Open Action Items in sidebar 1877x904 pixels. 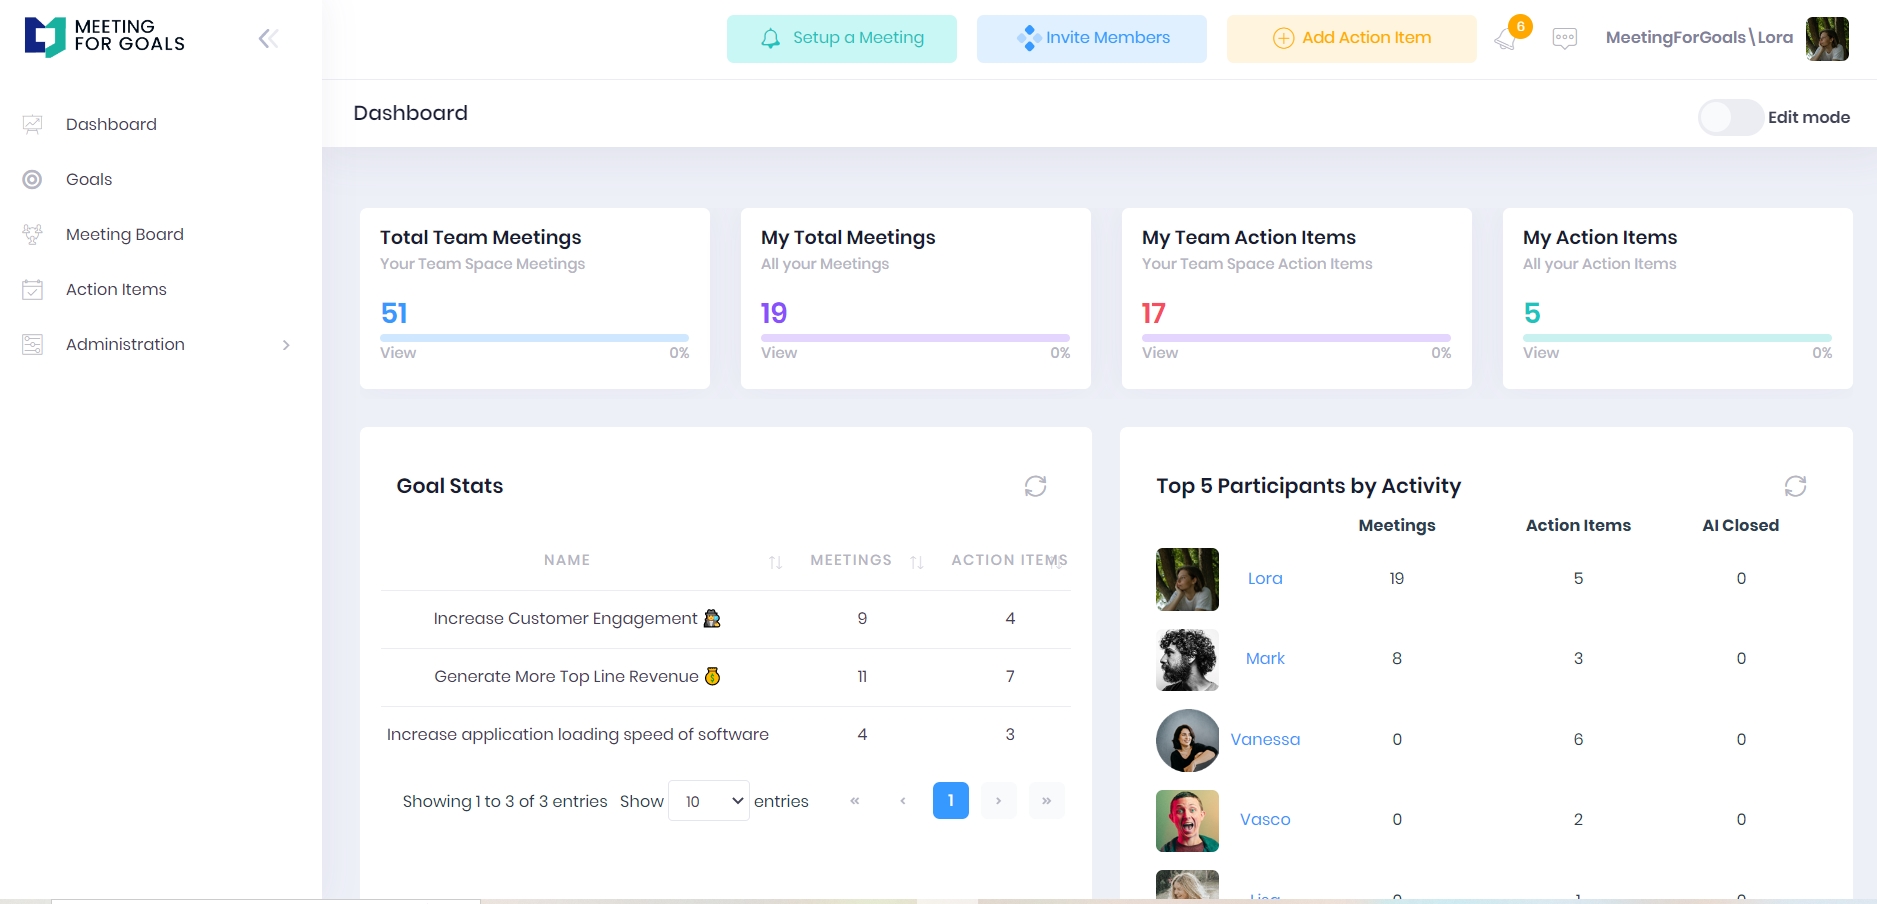116,290
